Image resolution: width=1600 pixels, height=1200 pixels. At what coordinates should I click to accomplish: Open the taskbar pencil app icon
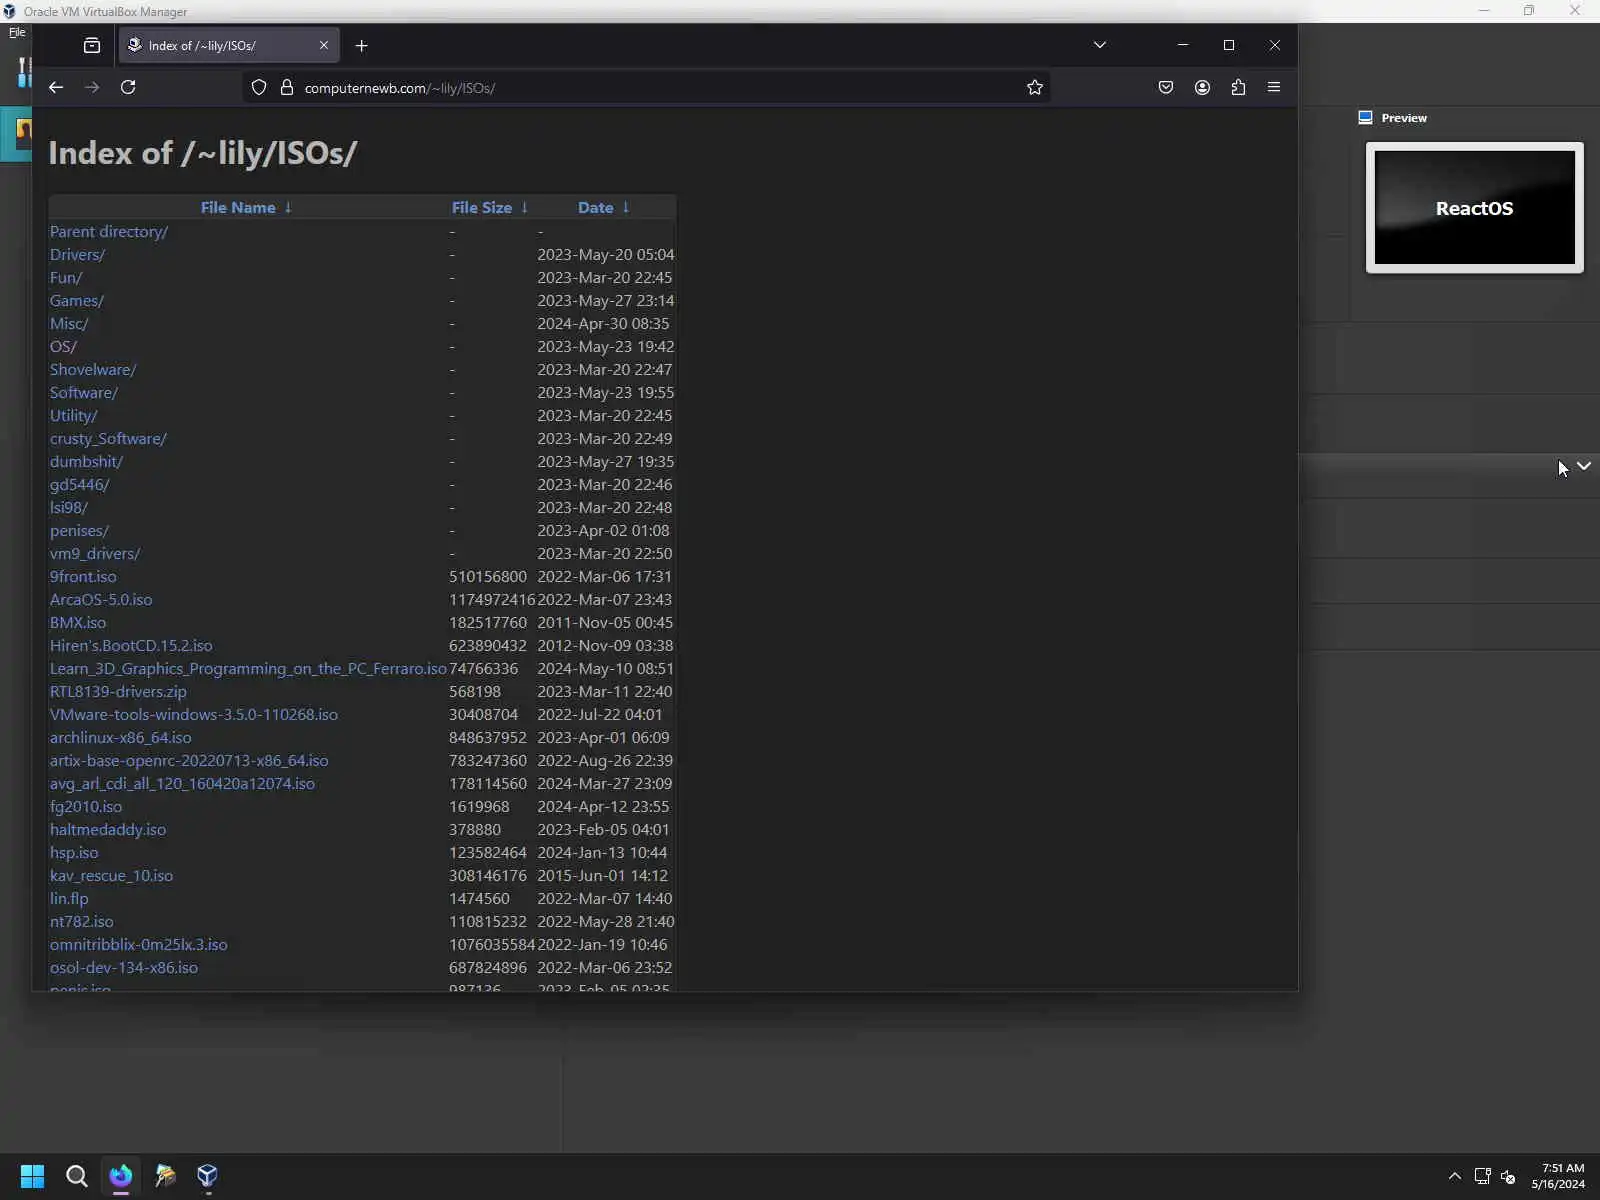(165, 1176)
